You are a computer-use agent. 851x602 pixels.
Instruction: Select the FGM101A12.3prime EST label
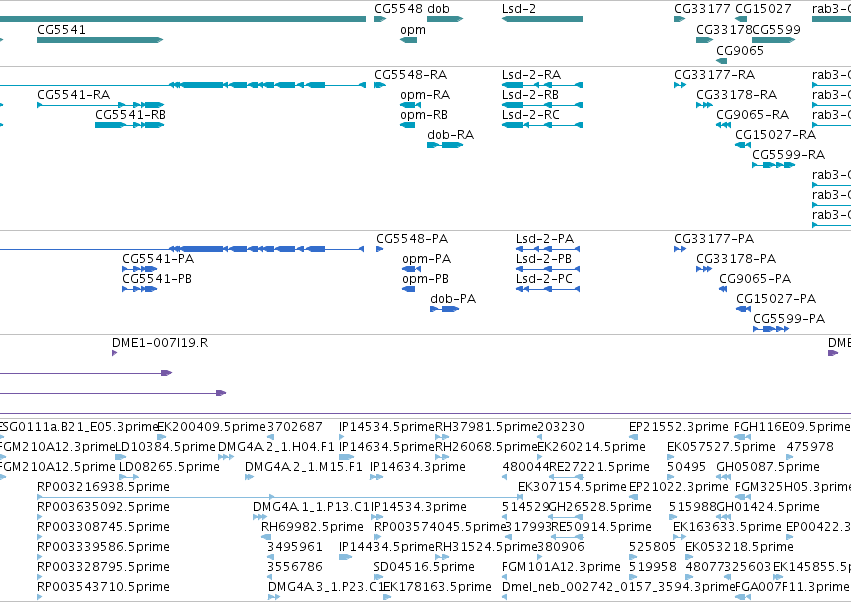pos(561,567)
